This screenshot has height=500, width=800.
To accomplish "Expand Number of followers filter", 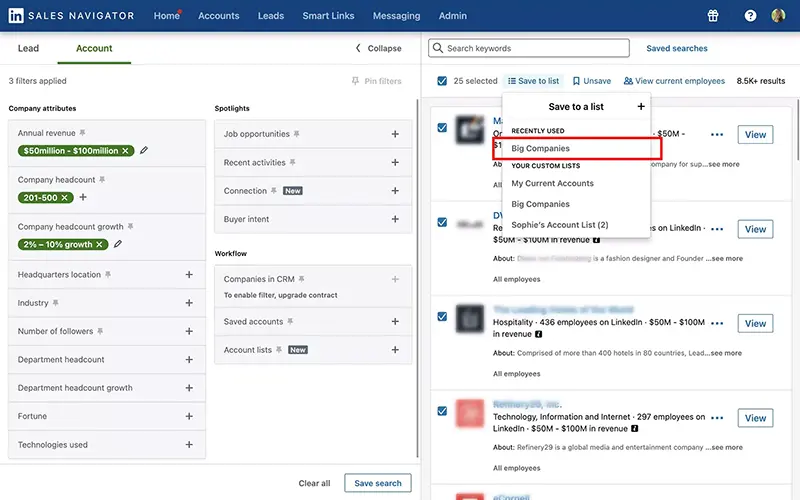I will [189, 331].
